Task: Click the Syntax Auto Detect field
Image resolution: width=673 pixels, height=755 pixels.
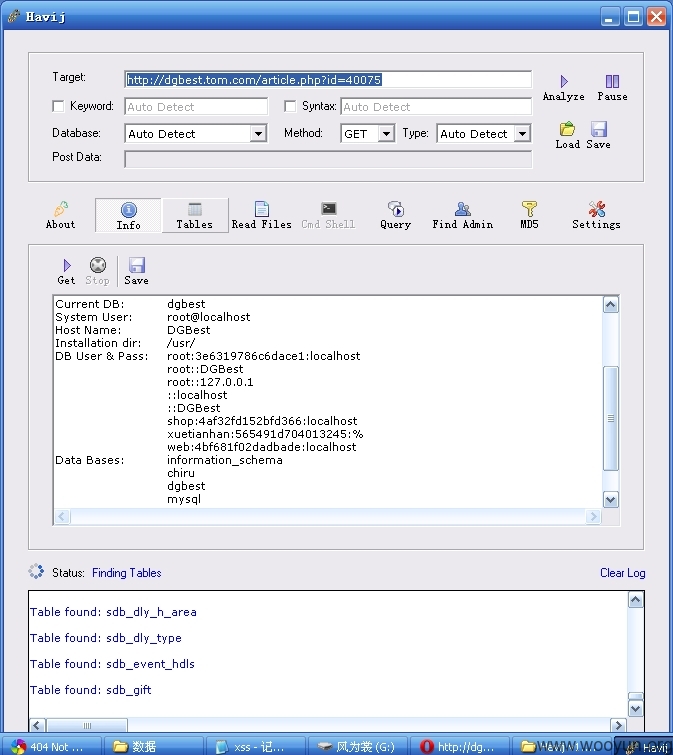Action: click(x=436, y=106)
